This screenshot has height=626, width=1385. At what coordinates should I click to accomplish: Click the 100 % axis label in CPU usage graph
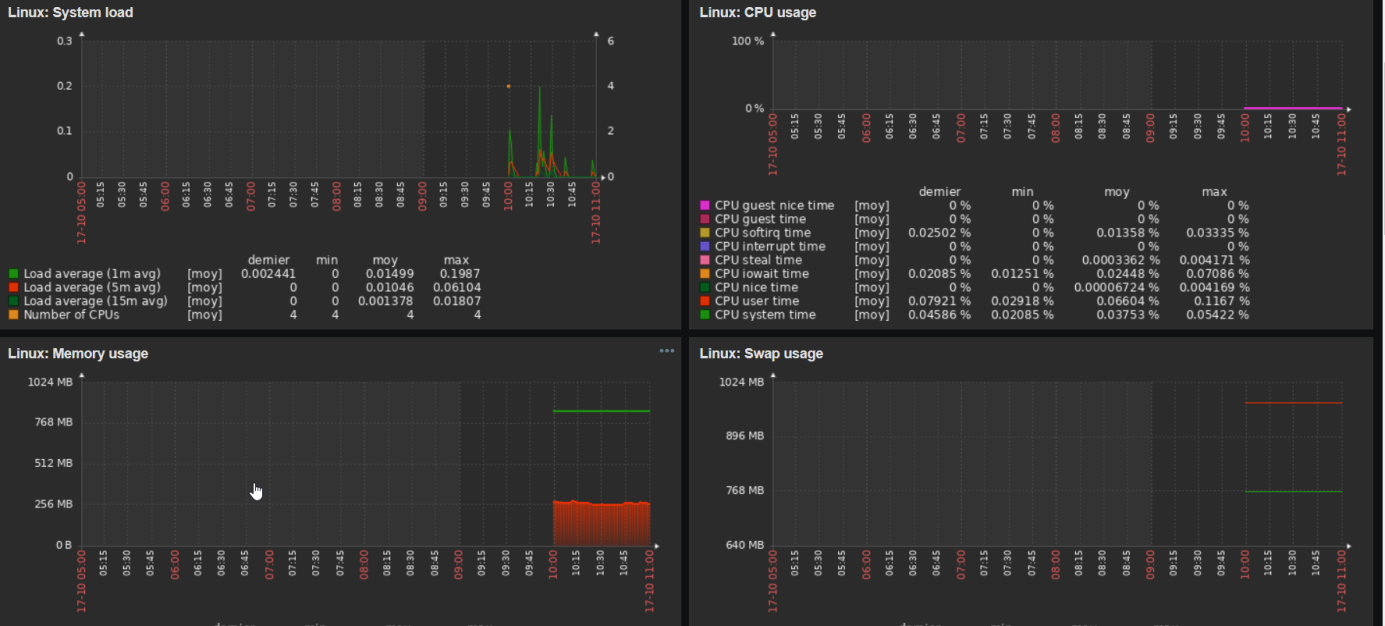click(748, 41)
